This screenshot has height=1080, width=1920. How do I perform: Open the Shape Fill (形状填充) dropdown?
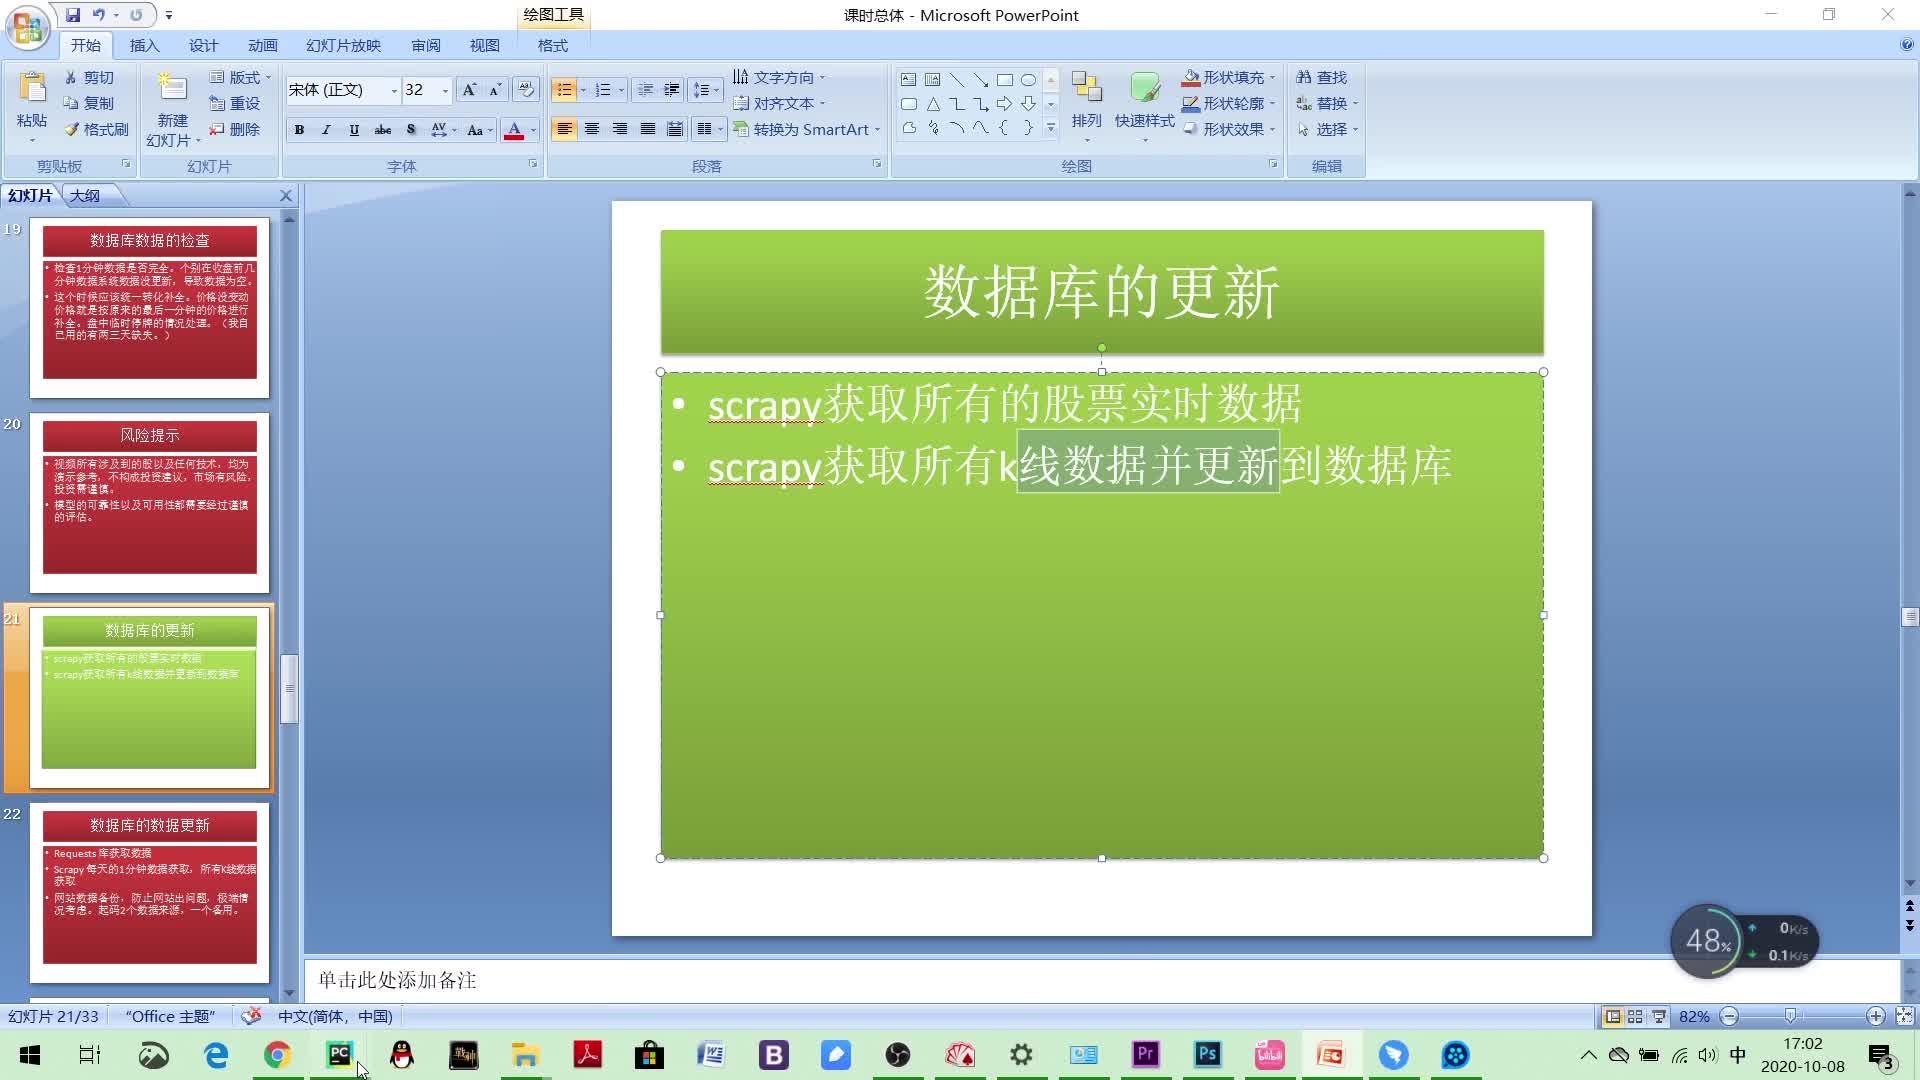click(x=1229, y=77)
